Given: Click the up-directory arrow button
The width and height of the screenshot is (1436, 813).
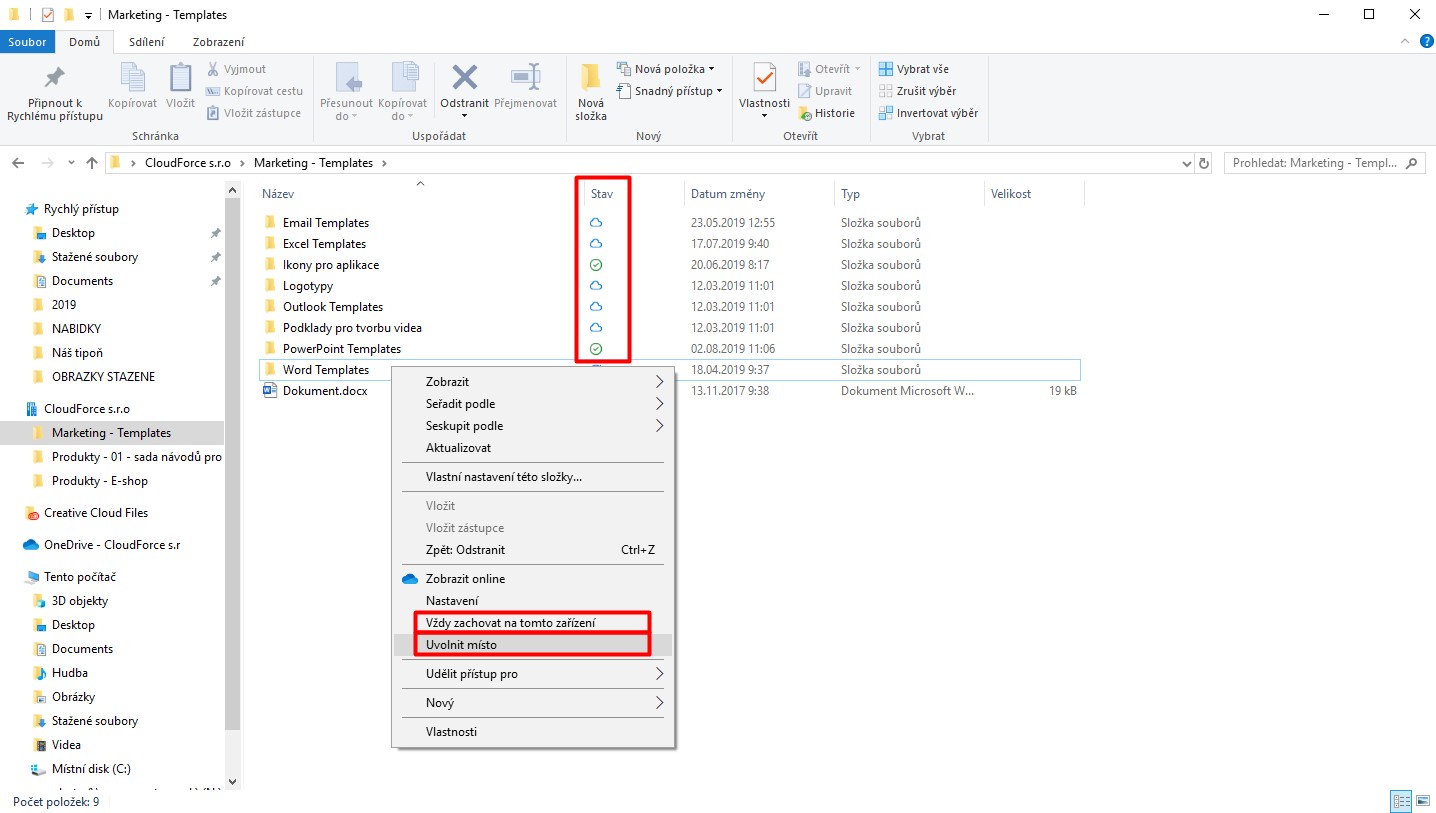Looking at the screenshot, I should click(92, 163).
